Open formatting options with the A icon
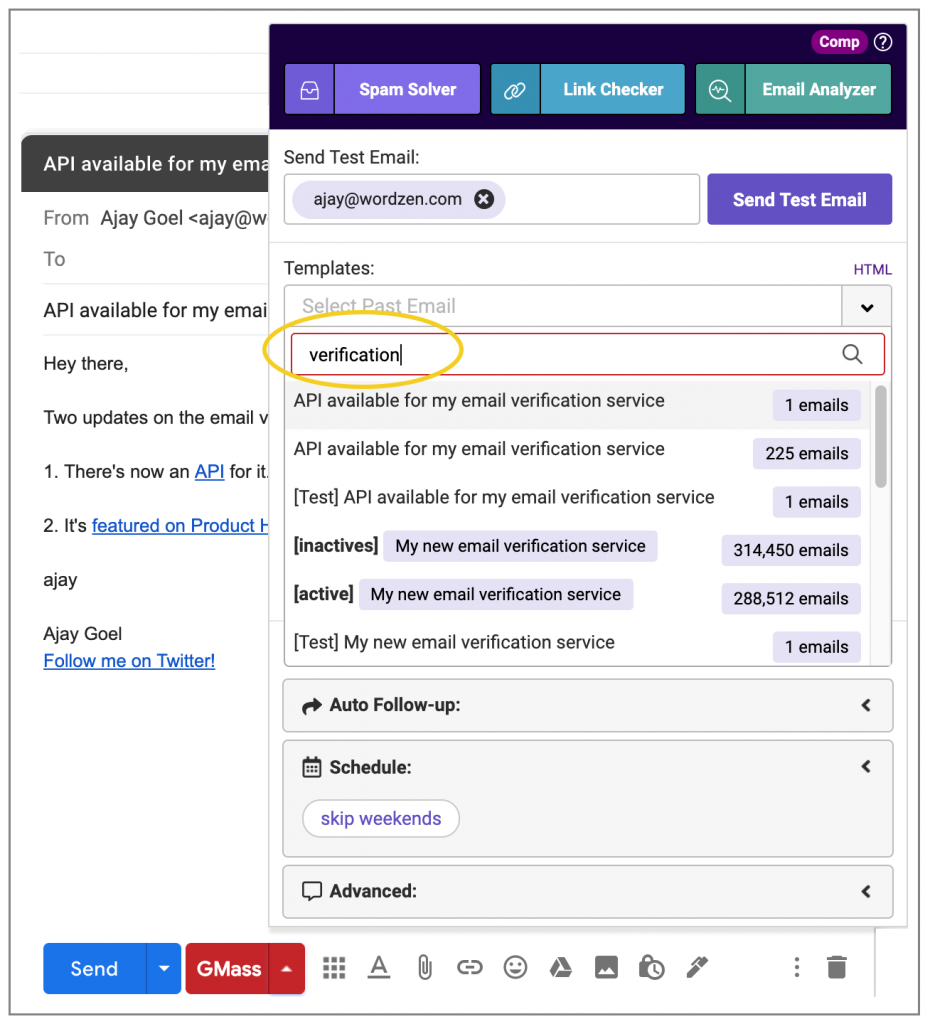The width and height of the screenshot is (930, 1024). pyautogui.click(x=379, y=967)
